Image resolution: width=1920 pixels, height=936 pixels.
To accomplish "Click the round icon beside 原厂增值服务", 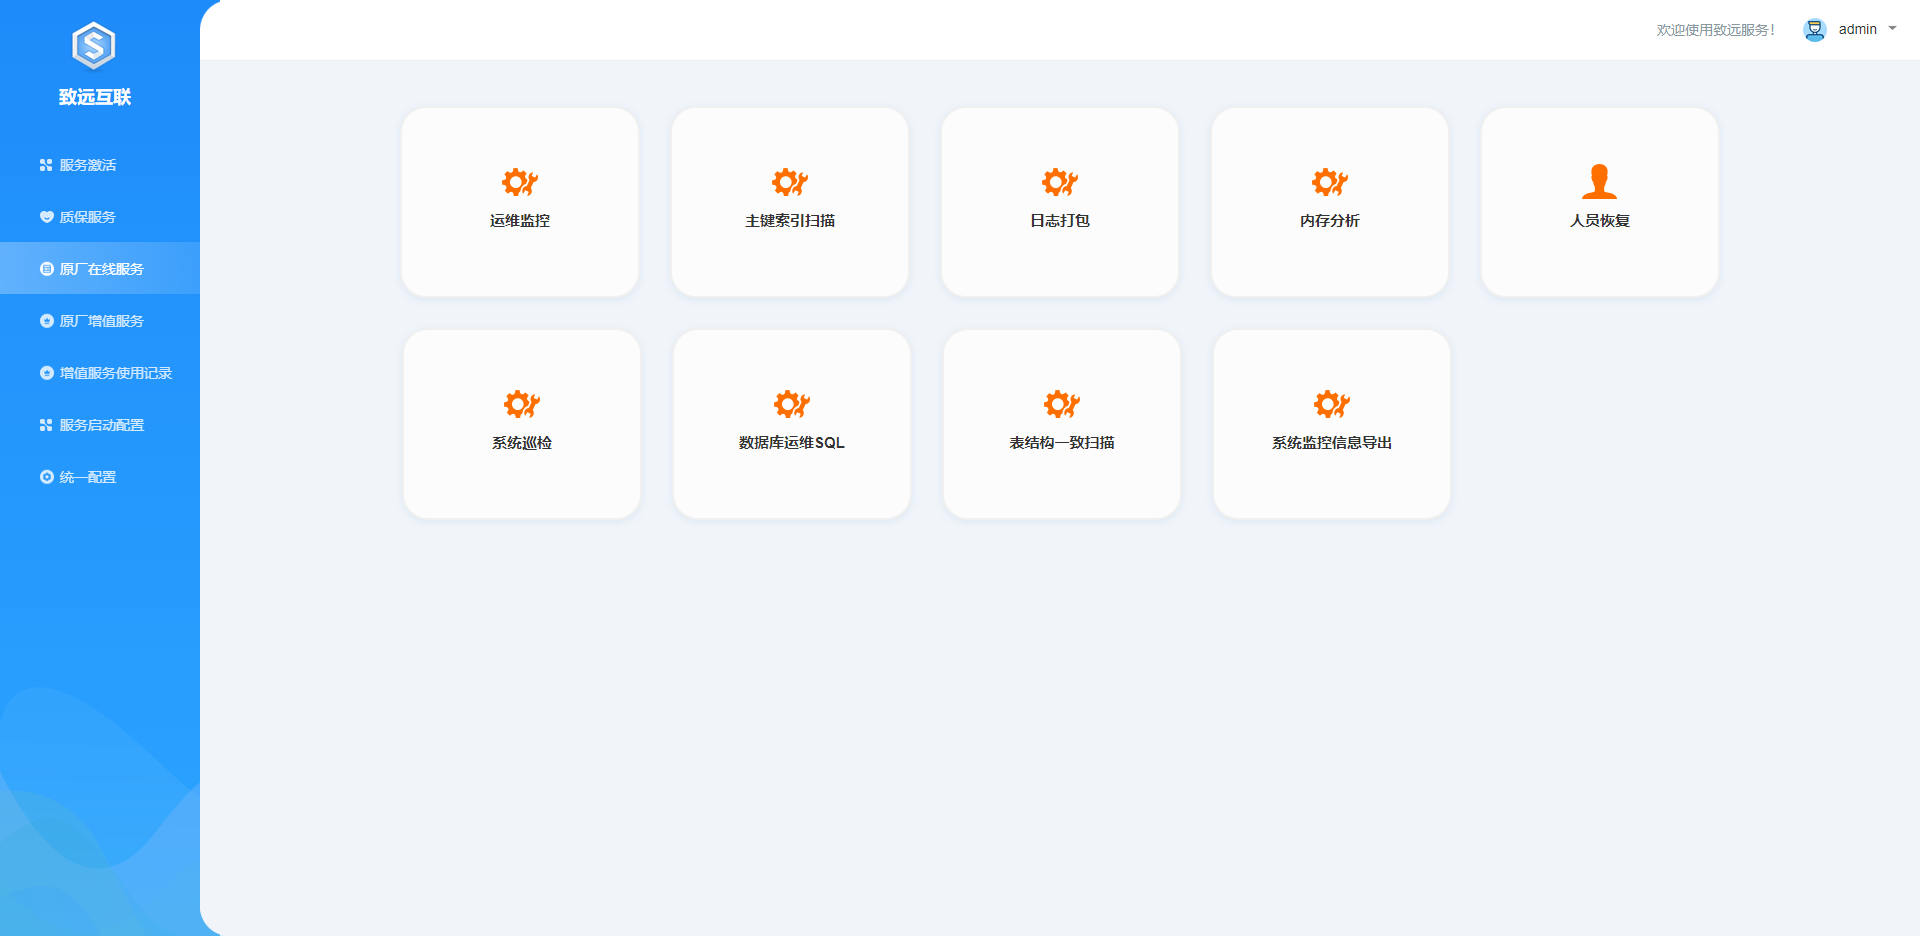I will [x=46, y=321].
